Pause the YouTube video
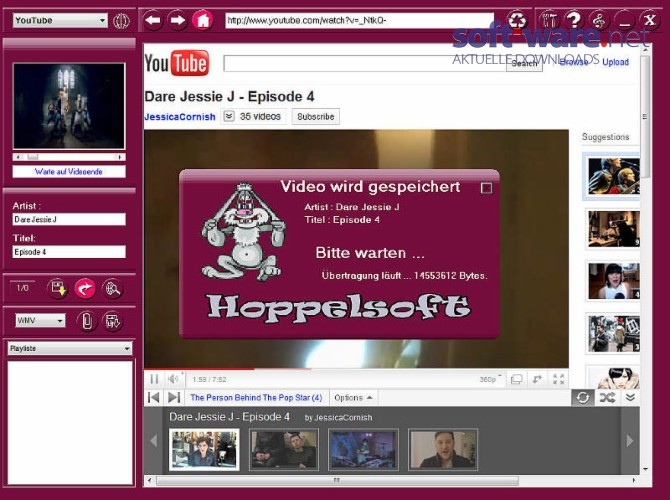The image size is (670, 500). coord(154,379)
